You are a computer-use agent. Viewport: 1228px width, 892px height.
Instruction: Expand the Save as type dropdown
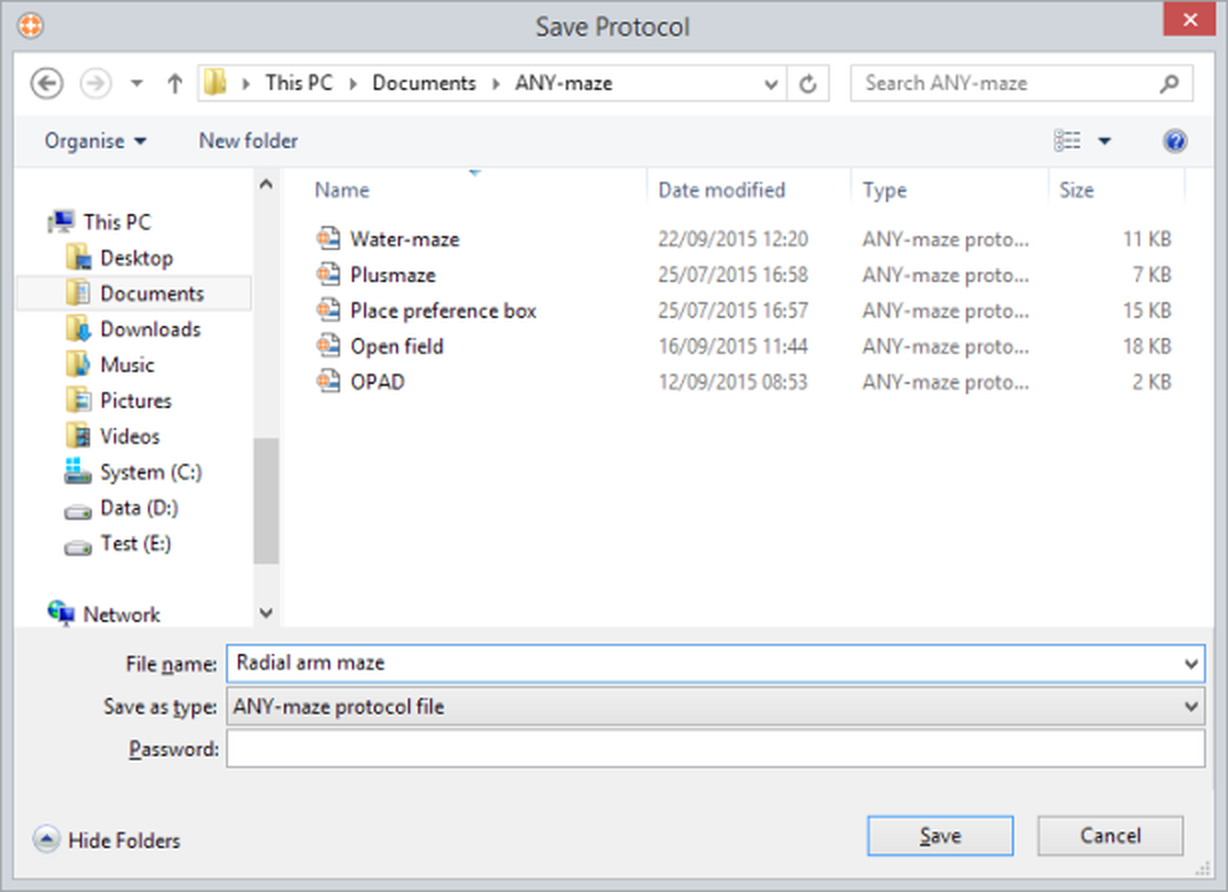pyautogui.click(x=1190, y=707)
